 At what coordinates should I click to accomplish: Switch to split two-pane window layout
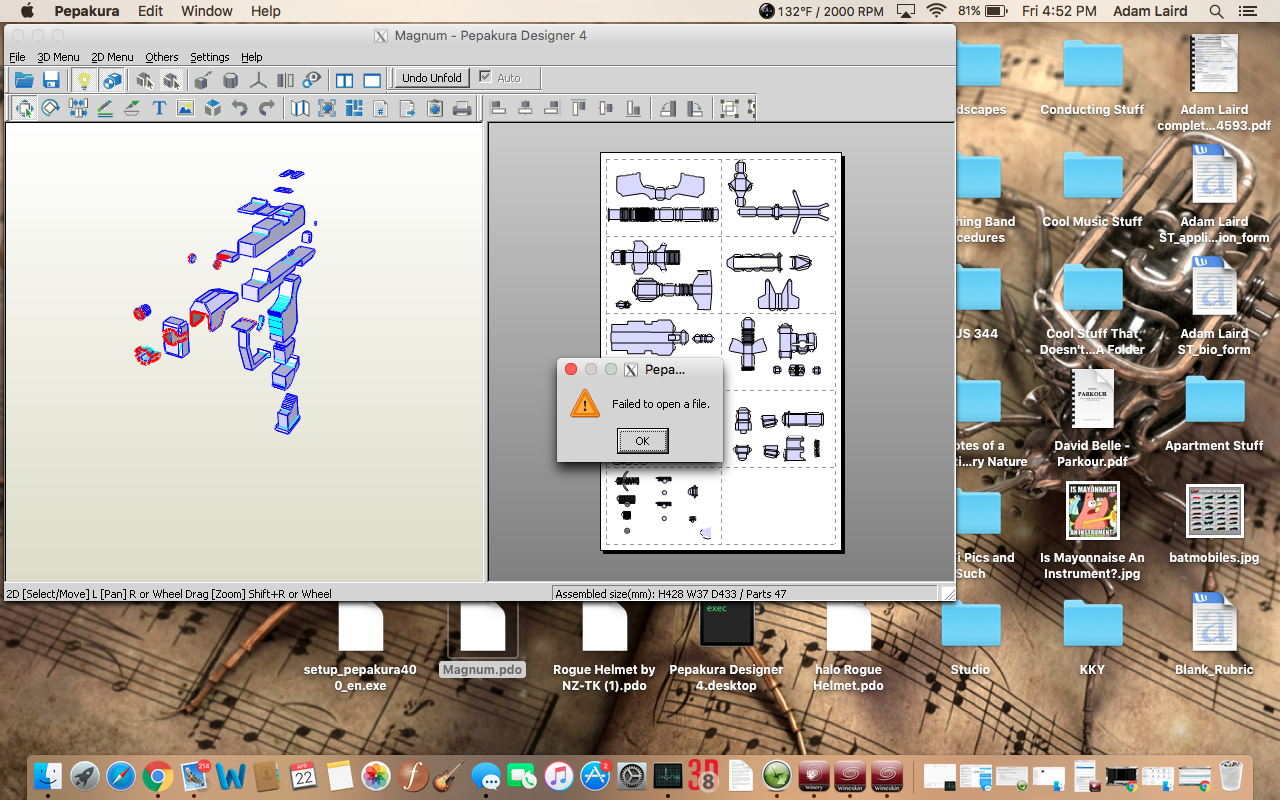coord(344,80)
